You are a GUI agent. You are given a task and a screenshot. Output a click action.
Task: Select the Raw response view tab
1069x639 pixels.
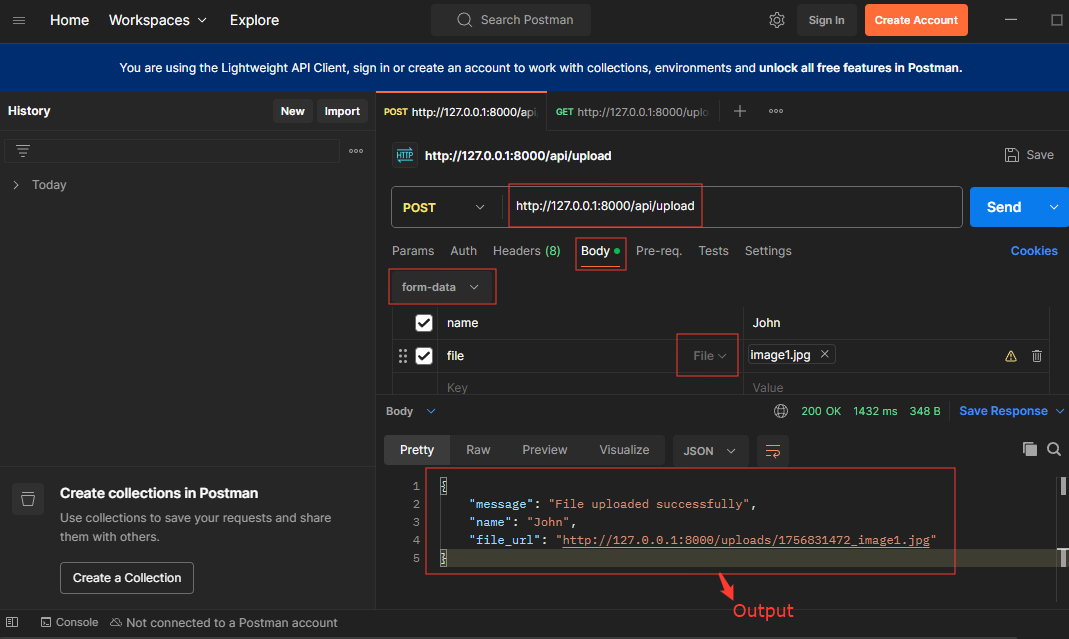[x=478, y=450]
